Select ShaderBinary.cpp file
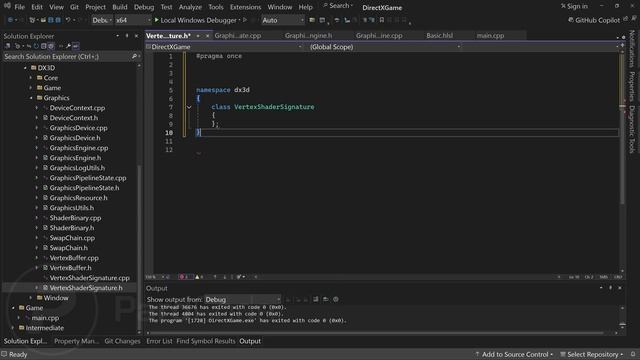Image resolution: width=640 pixels, height=360 pixels. [75, 218]
